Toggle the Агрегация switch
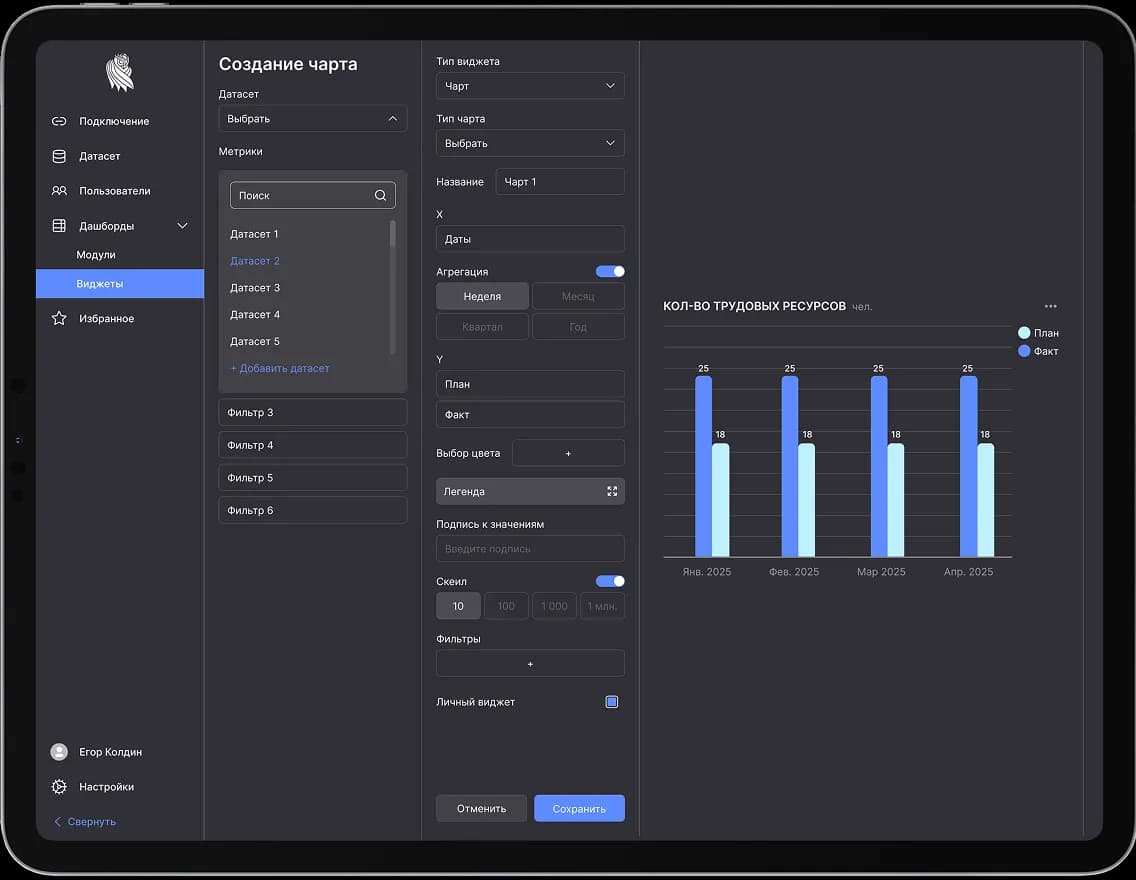1136x880 pixels. pyautogui.click(x=610, y=272)
